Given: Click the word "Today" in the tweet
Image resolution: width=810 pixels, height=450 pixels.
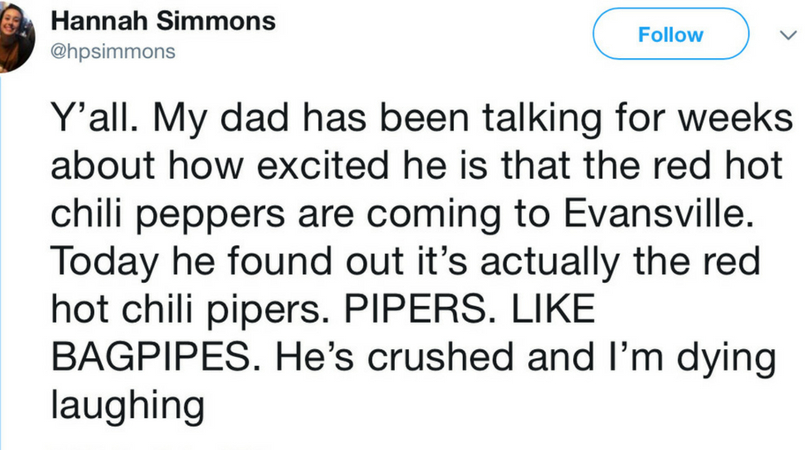Looking at the screenshot, I should click(104, 263).
